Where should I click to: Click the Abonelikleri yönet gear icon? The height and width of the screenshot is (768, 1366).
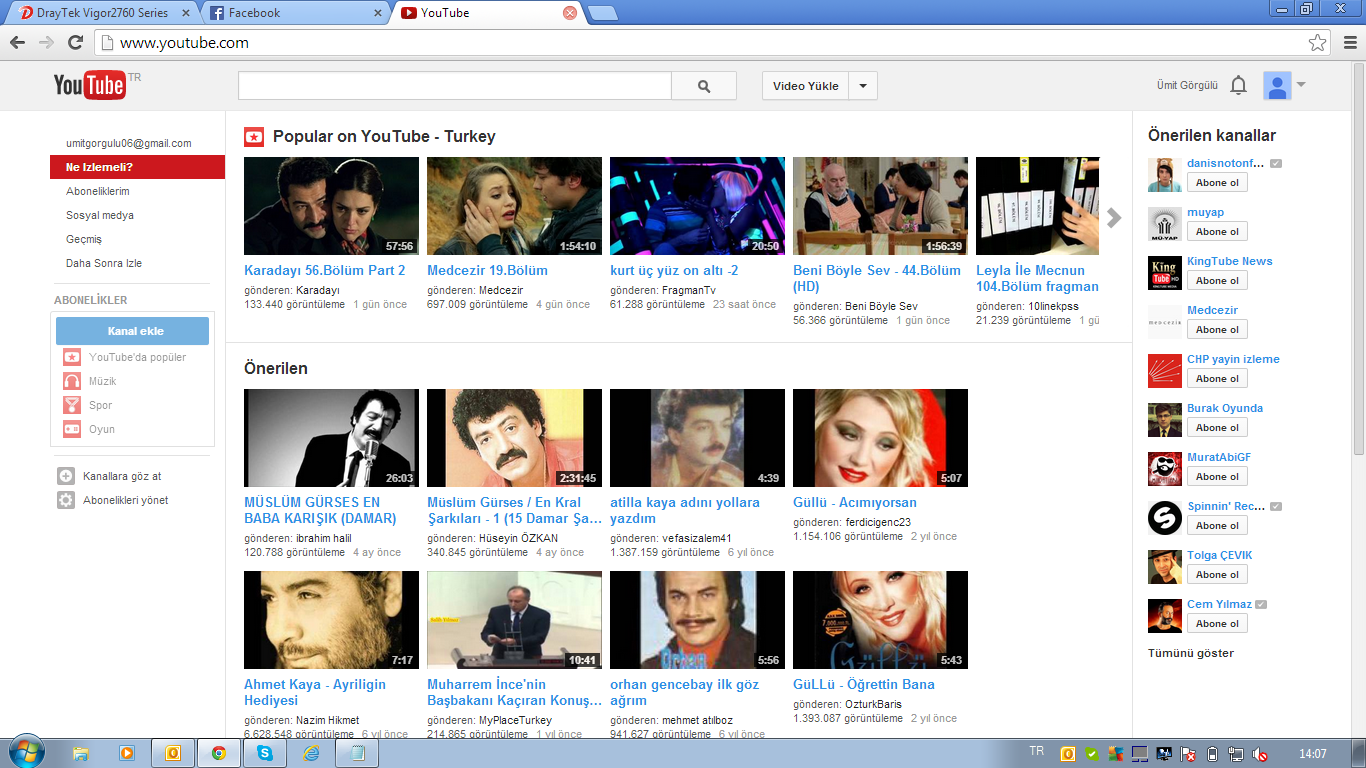click(x=66, y=500)
